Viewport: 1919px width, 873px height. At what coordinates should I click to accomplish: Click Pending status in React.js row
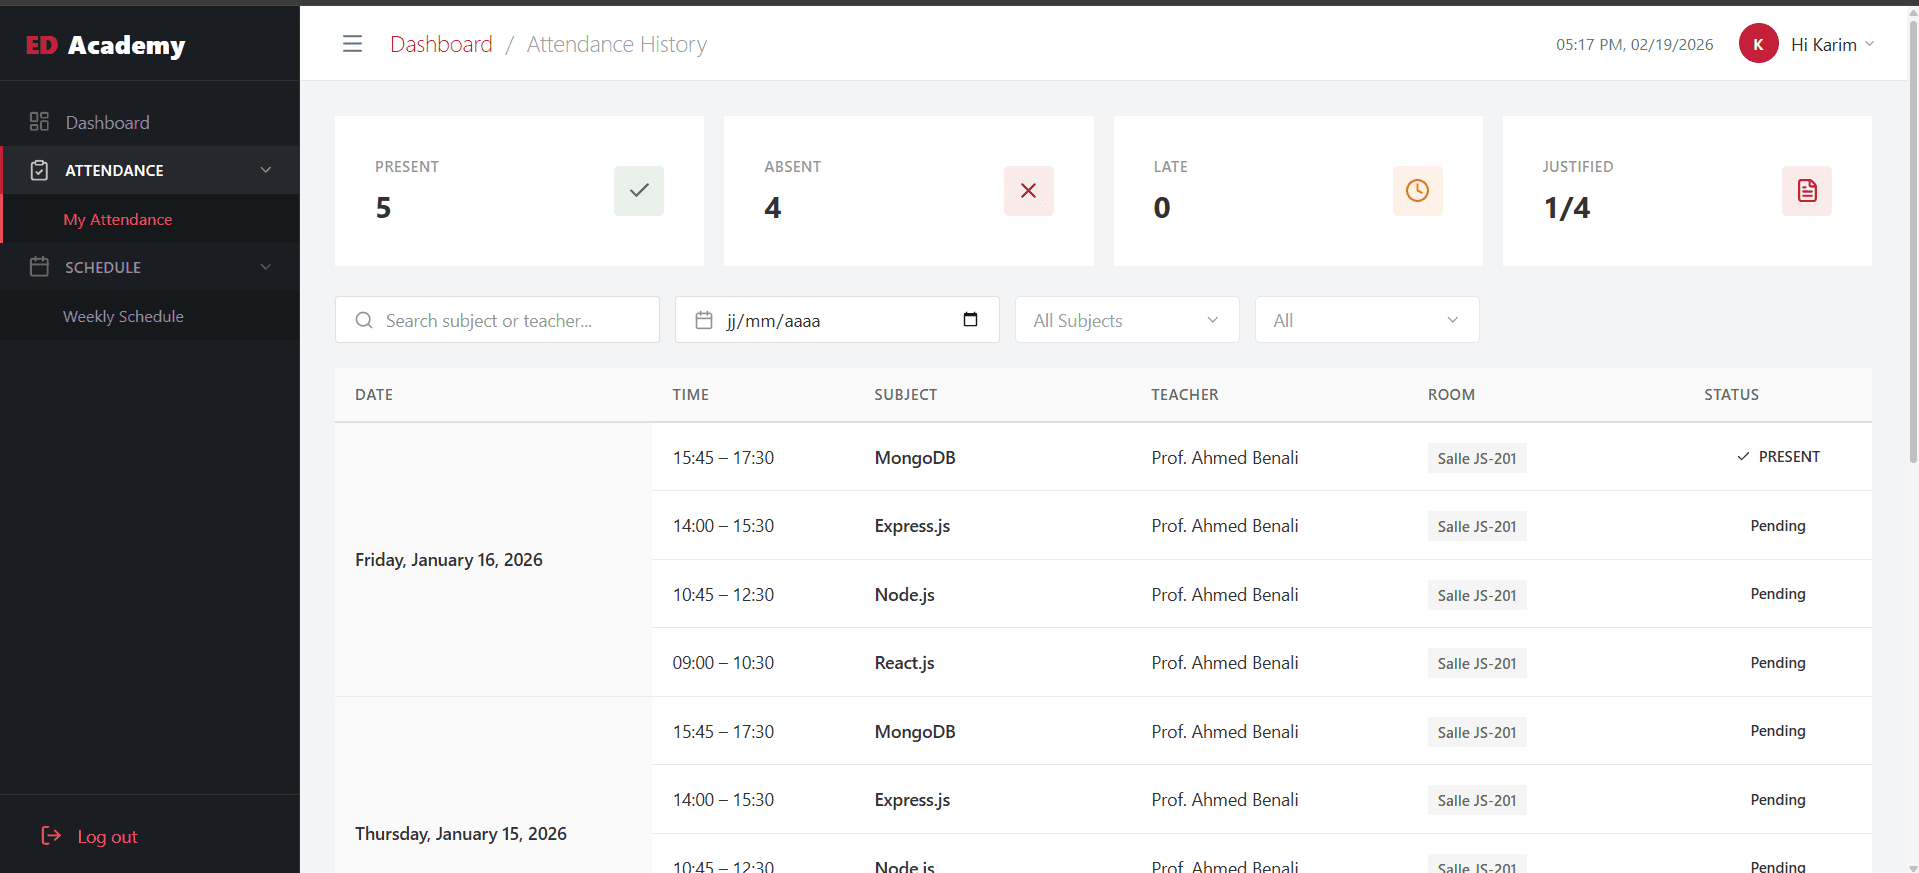tap(1778, 663)
